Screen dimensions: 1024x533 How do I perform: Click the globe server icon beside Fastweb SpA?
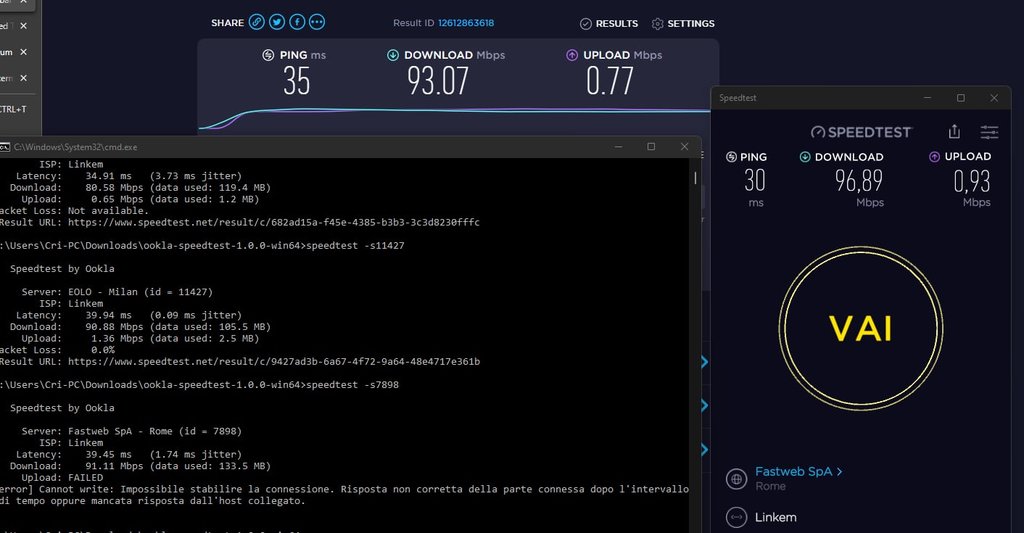click(737, 479)
